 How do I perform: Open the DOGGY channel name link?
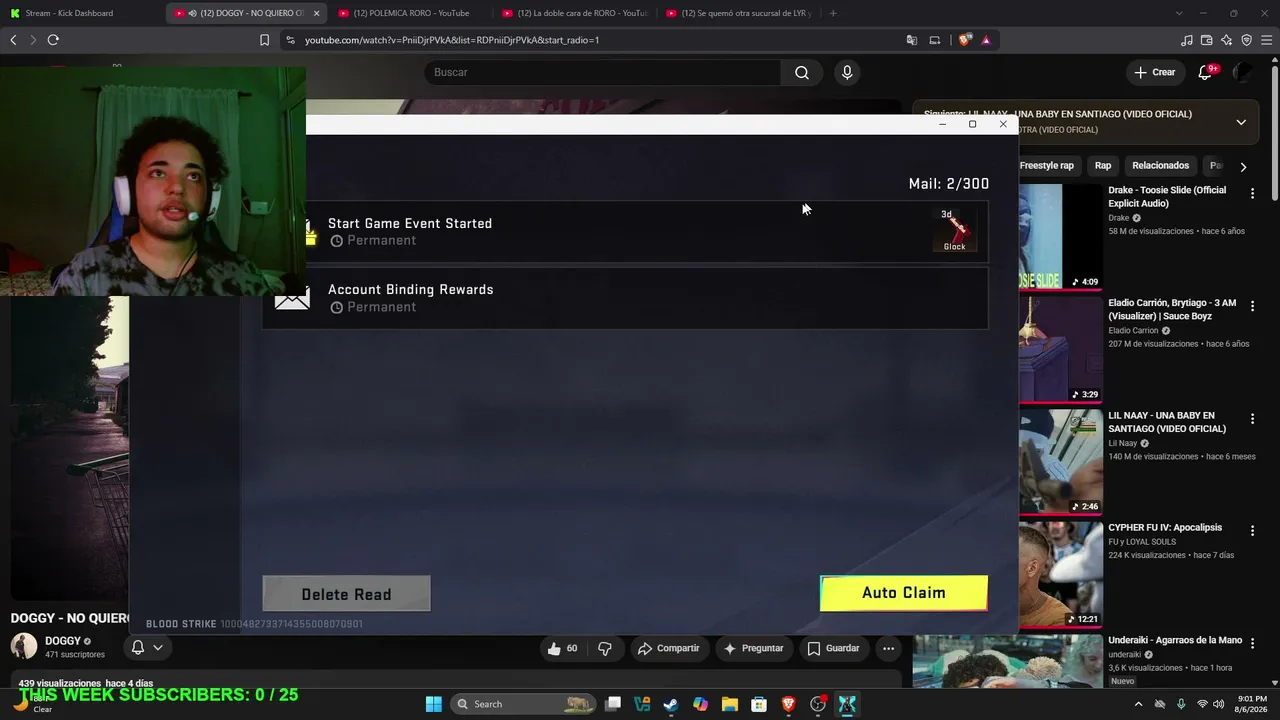[63, 641]
